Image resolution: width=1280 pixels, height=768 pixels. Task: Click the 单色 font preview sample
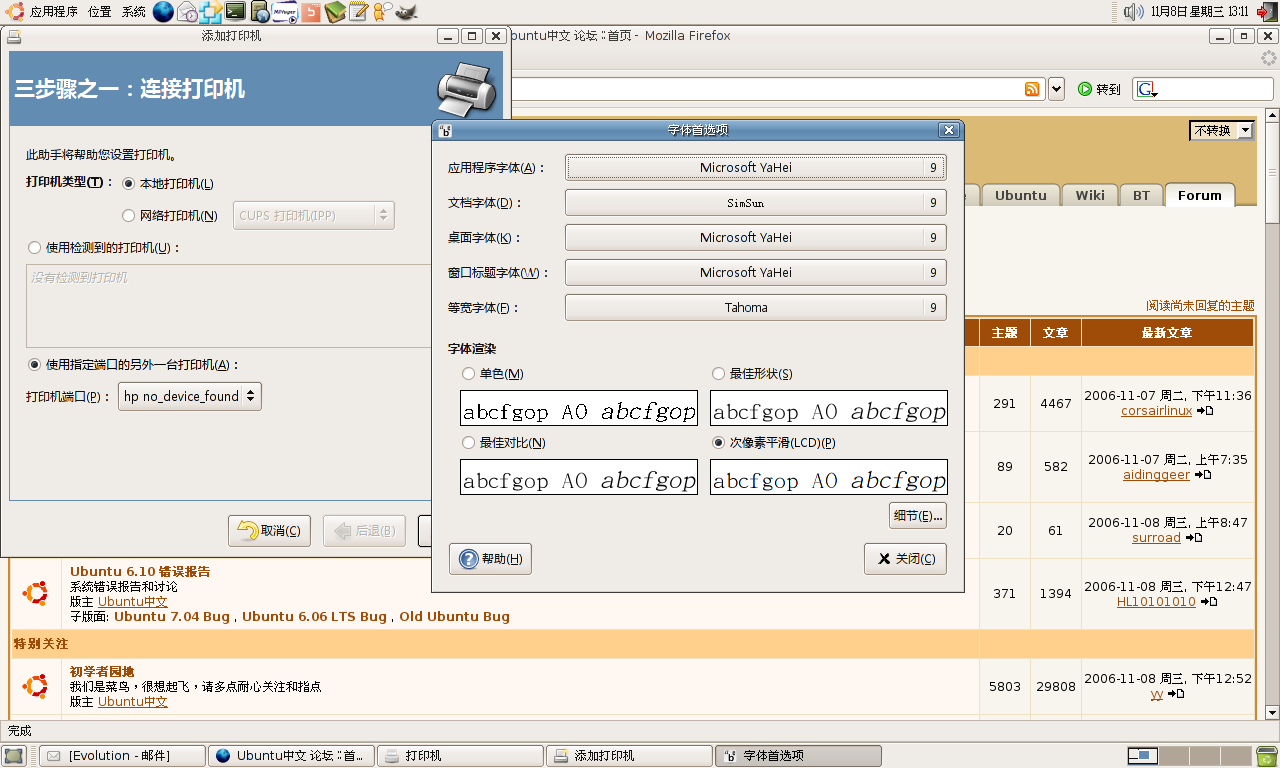point(579,408)
